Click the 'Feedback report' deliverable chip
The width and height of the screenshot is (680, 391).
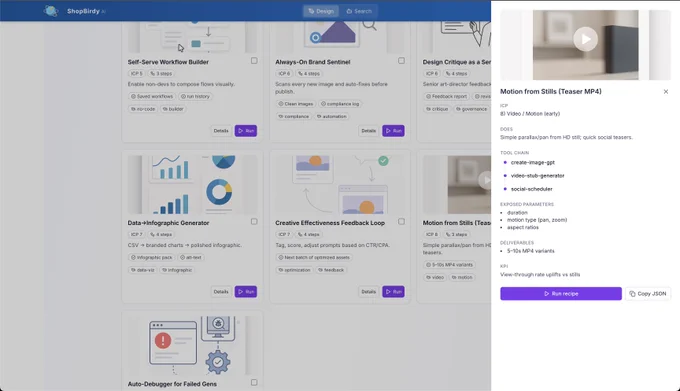446,96
